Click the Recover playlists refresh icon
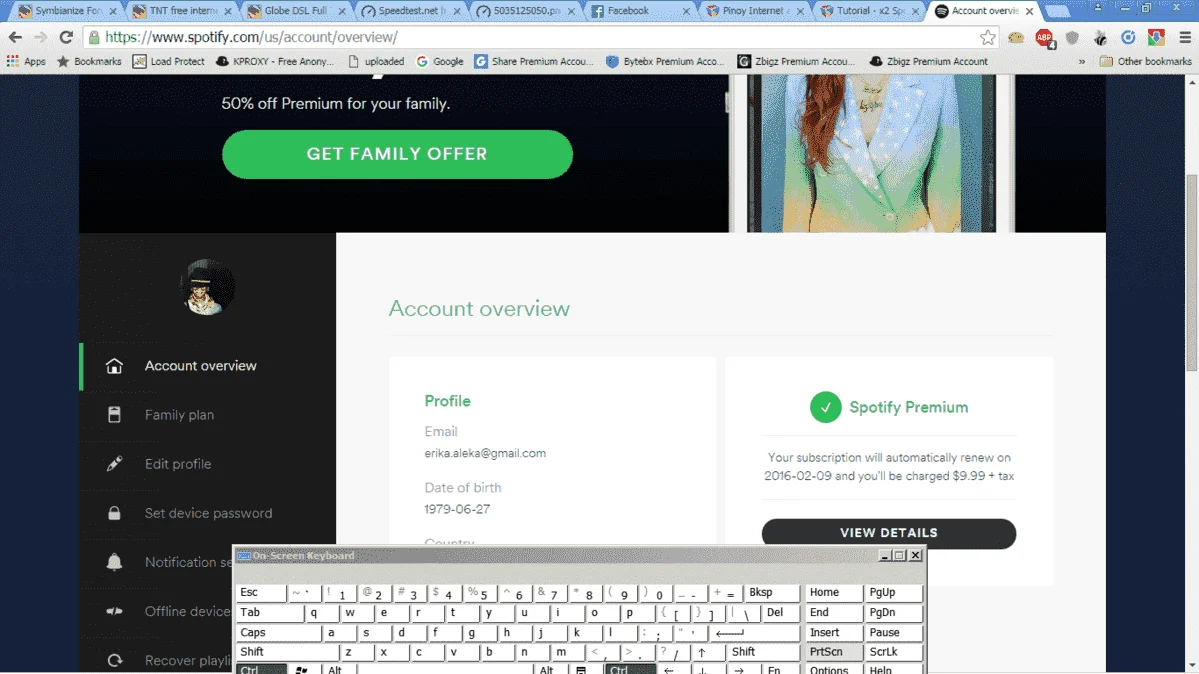The image size is (1199, 674). pos(115,659)
